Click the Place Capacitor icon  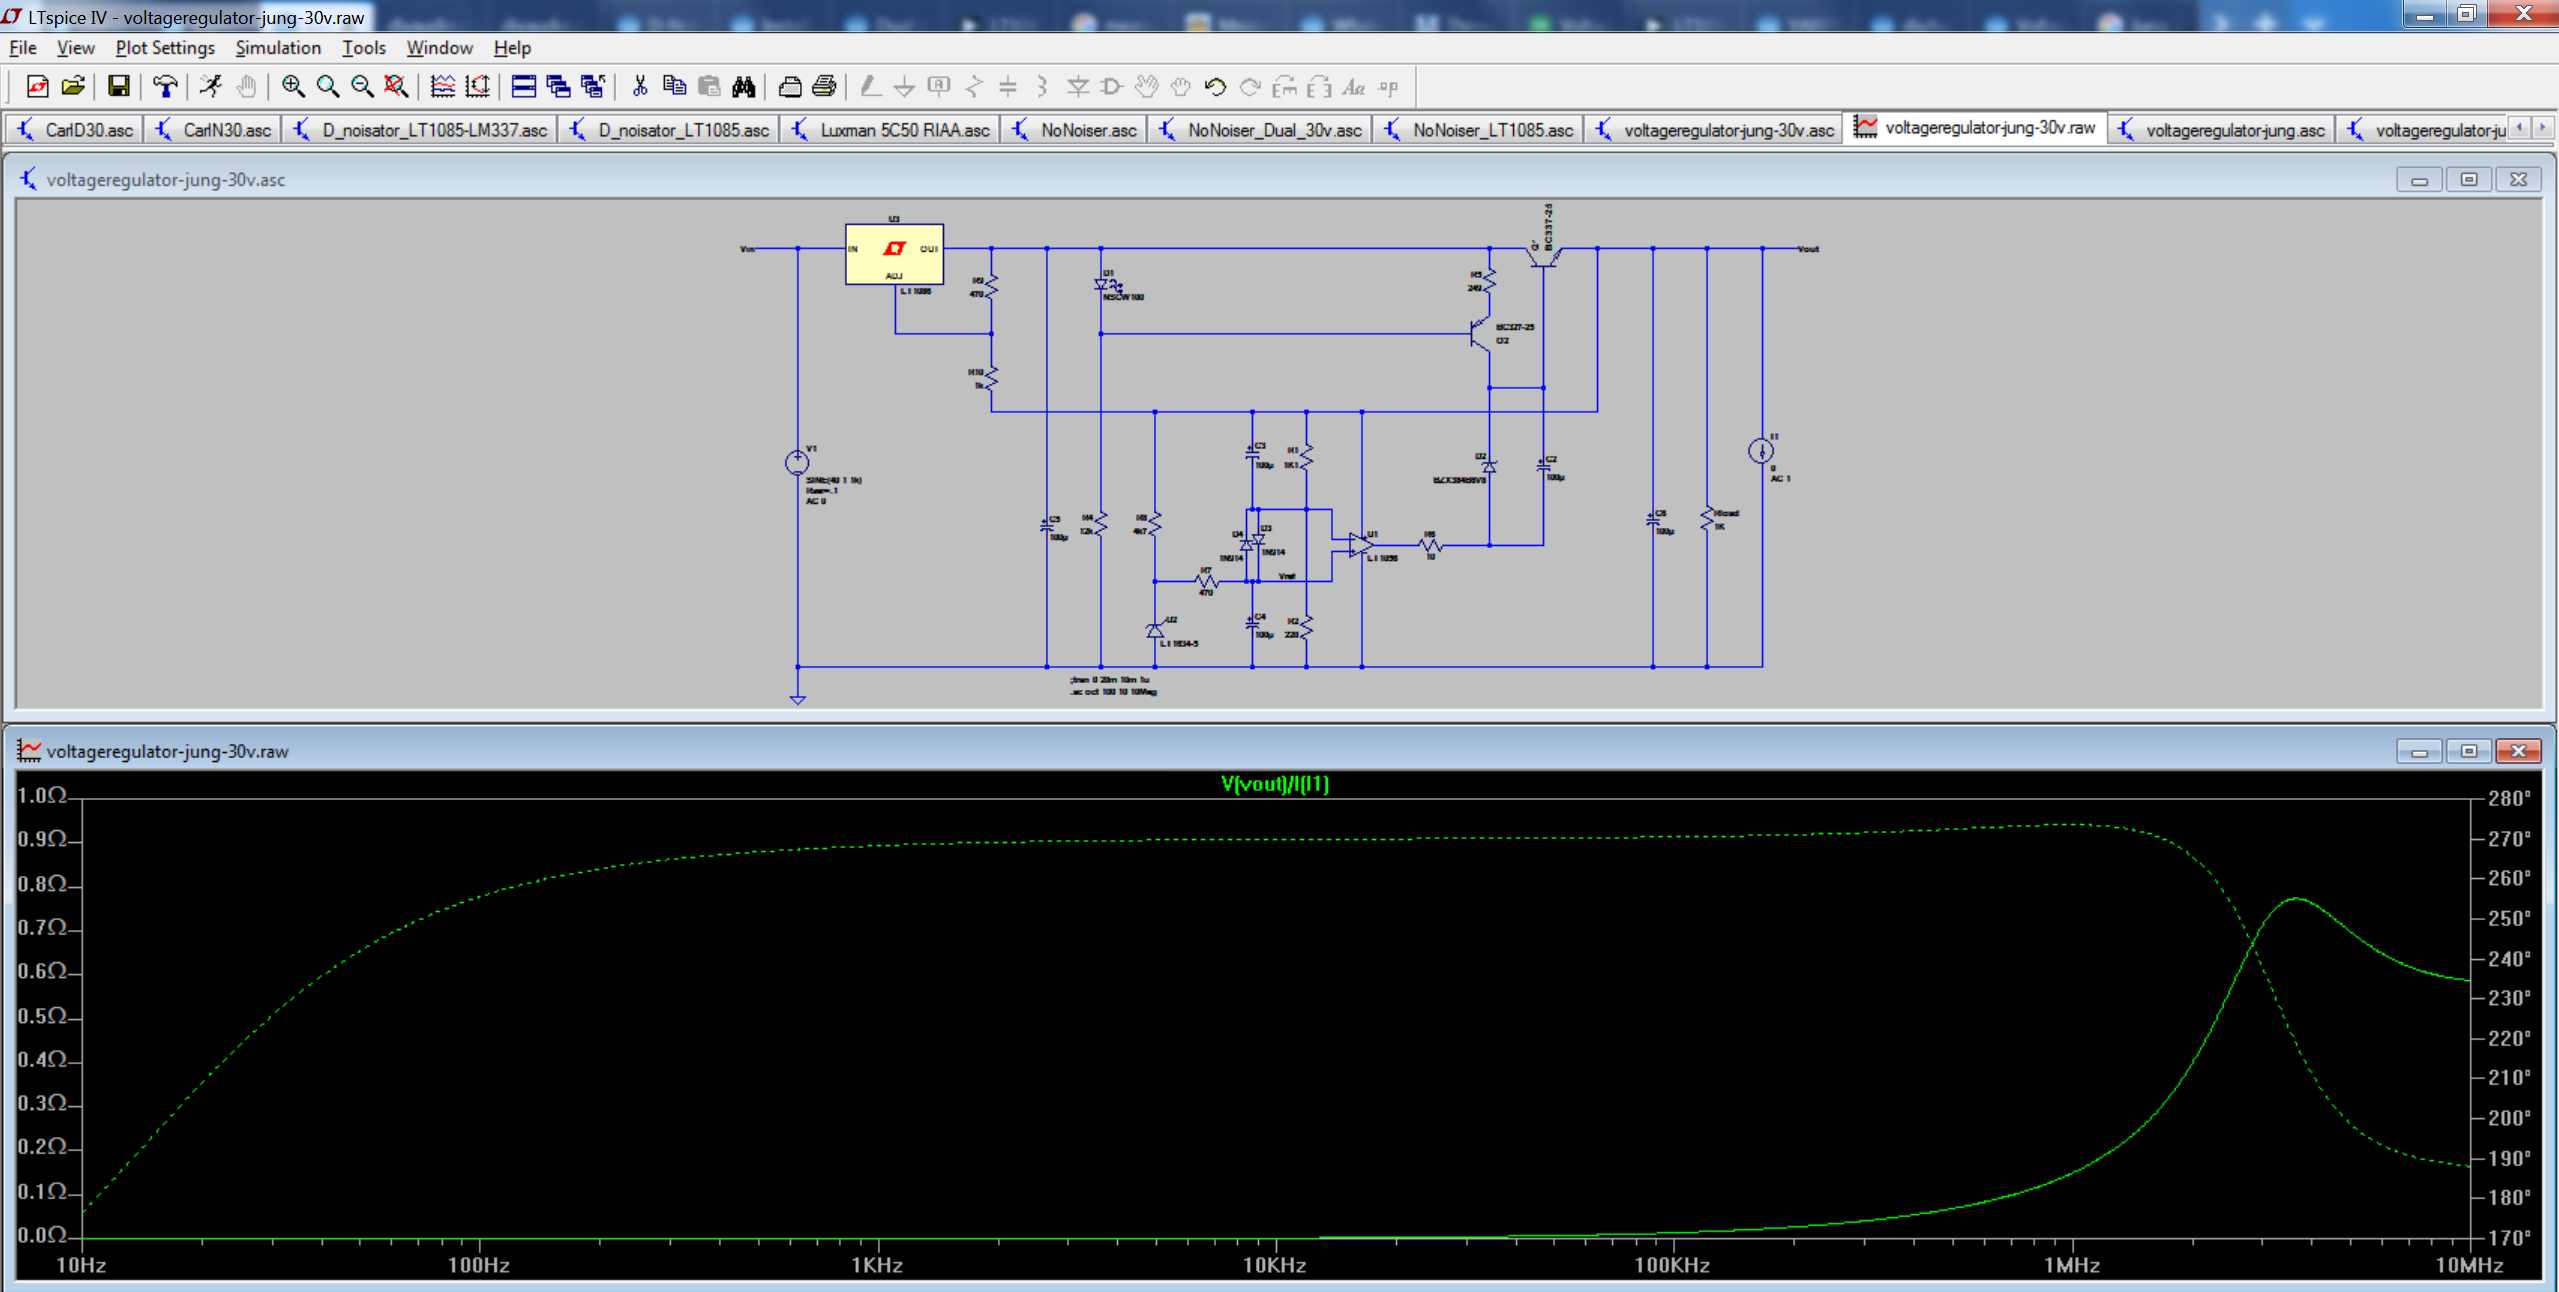(x=1008, y=87)
